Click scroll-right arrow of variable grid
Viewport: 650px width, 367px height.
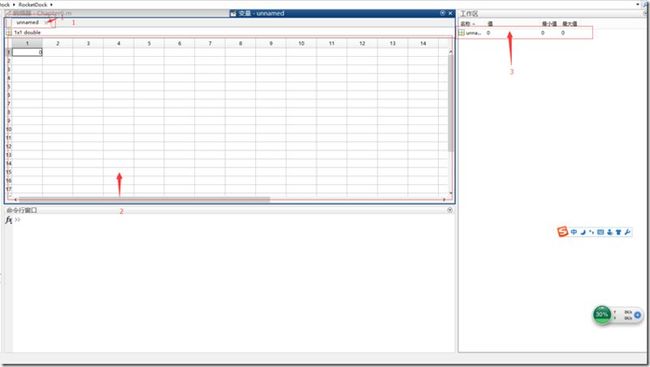coord(444,199)
